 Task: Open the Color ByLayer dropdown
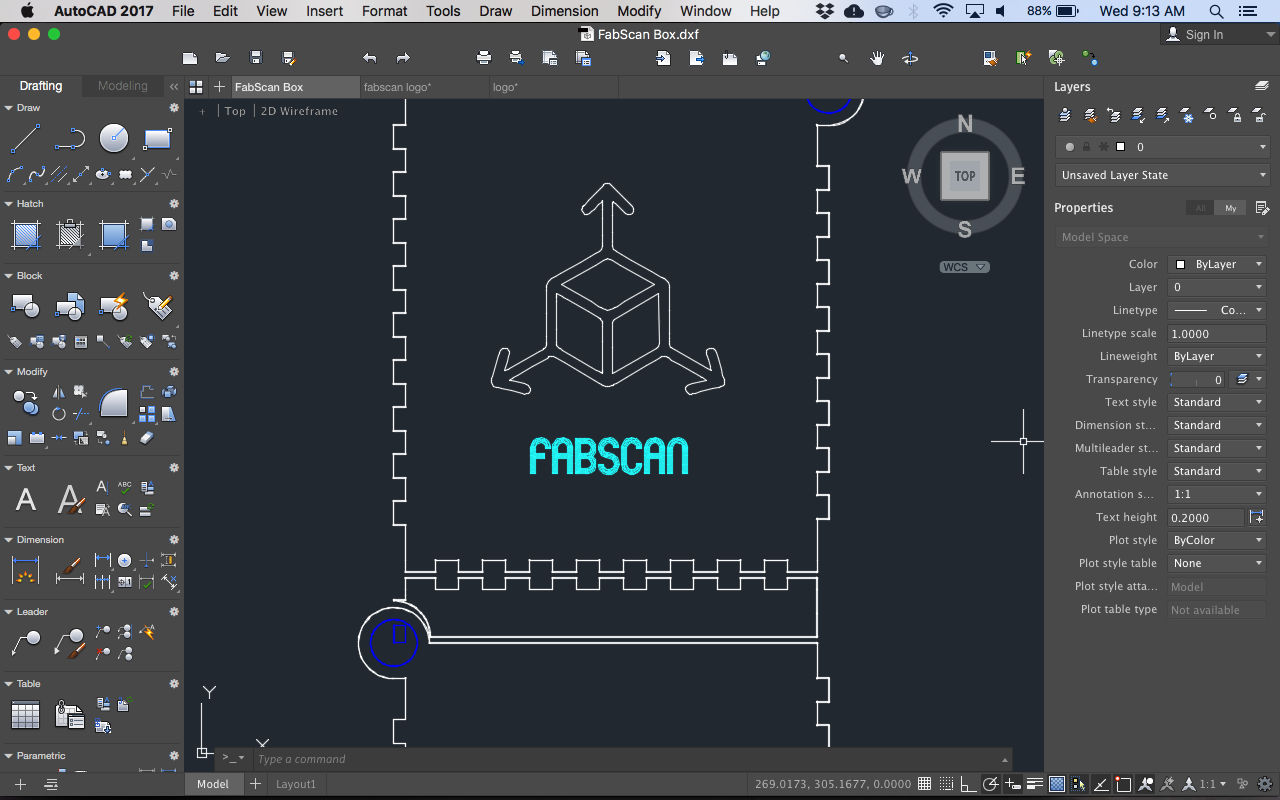tap(1217, 264)
